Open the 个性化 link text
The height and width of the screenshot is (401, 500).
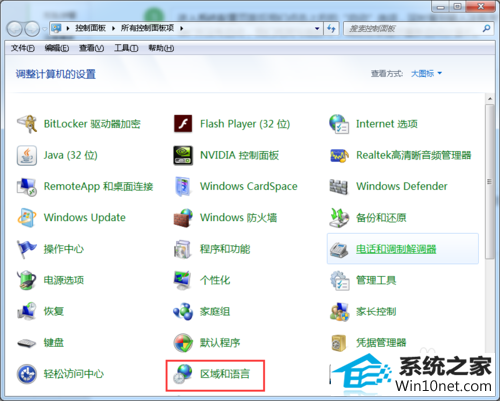click(215, 280)
